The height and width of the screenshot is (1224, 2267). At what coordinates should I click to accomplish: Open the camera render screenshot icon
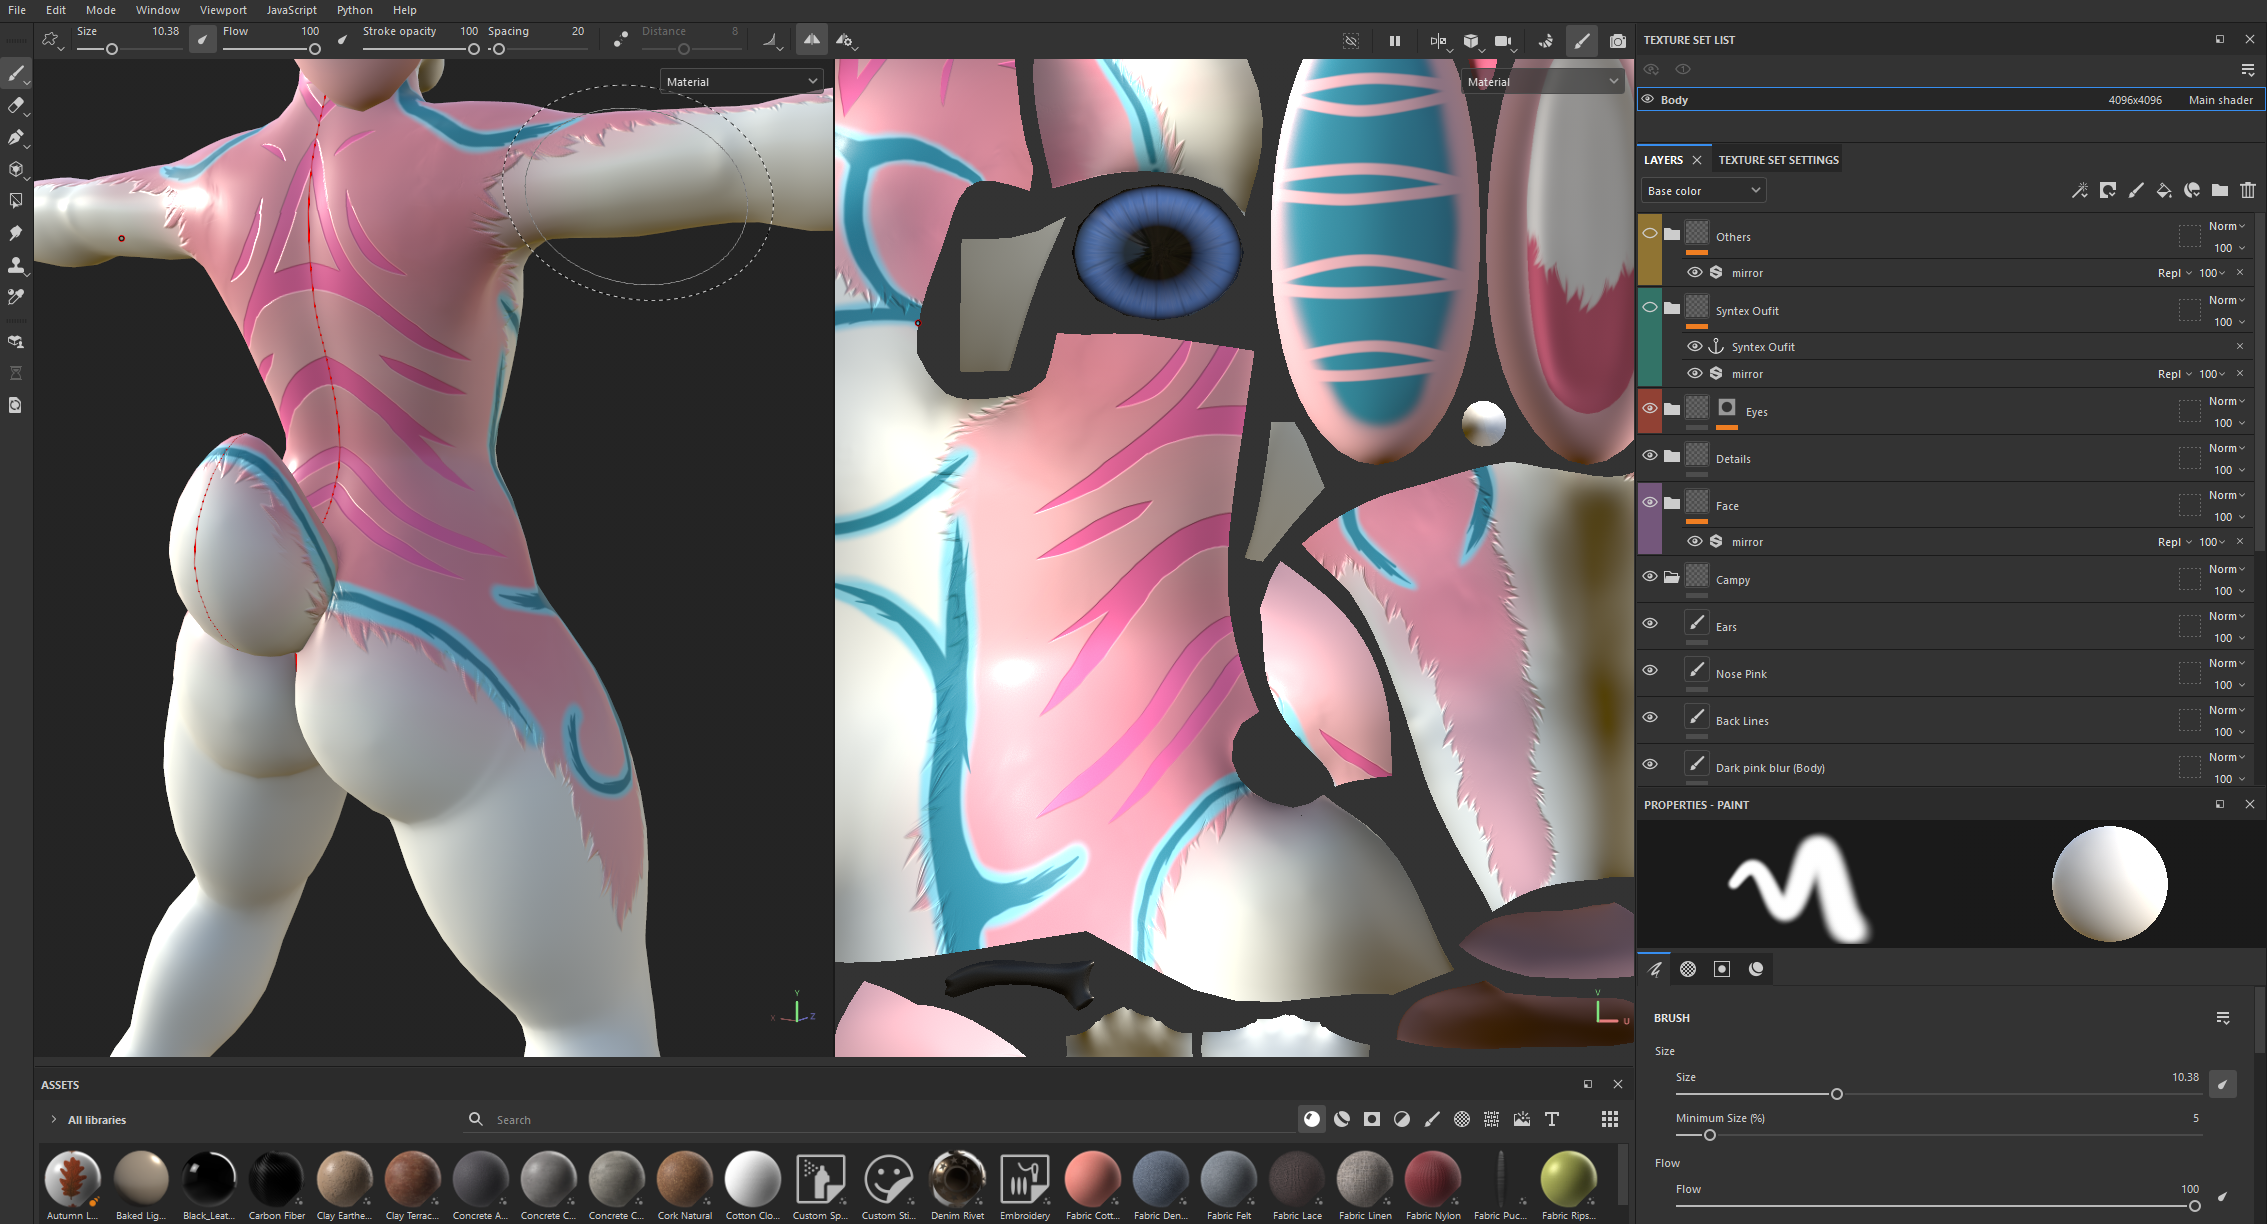click(x=1617, y=41)
